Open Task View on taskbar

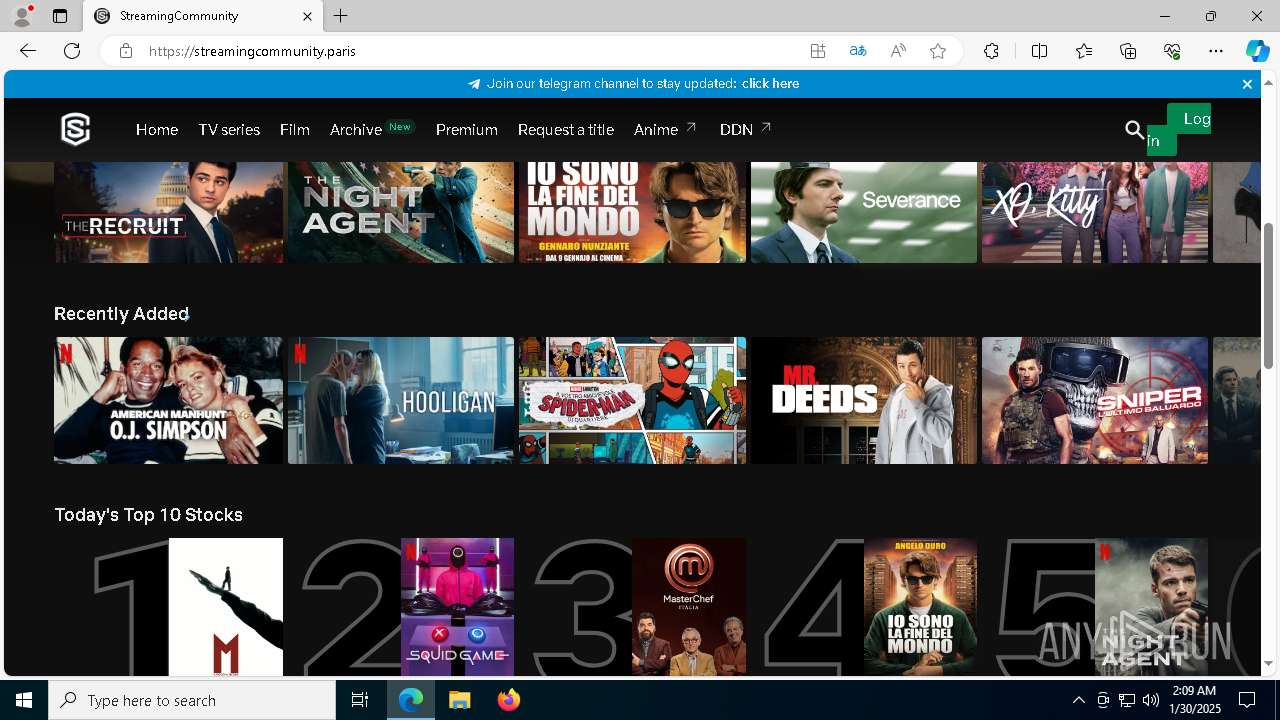(x=360, y=700)
